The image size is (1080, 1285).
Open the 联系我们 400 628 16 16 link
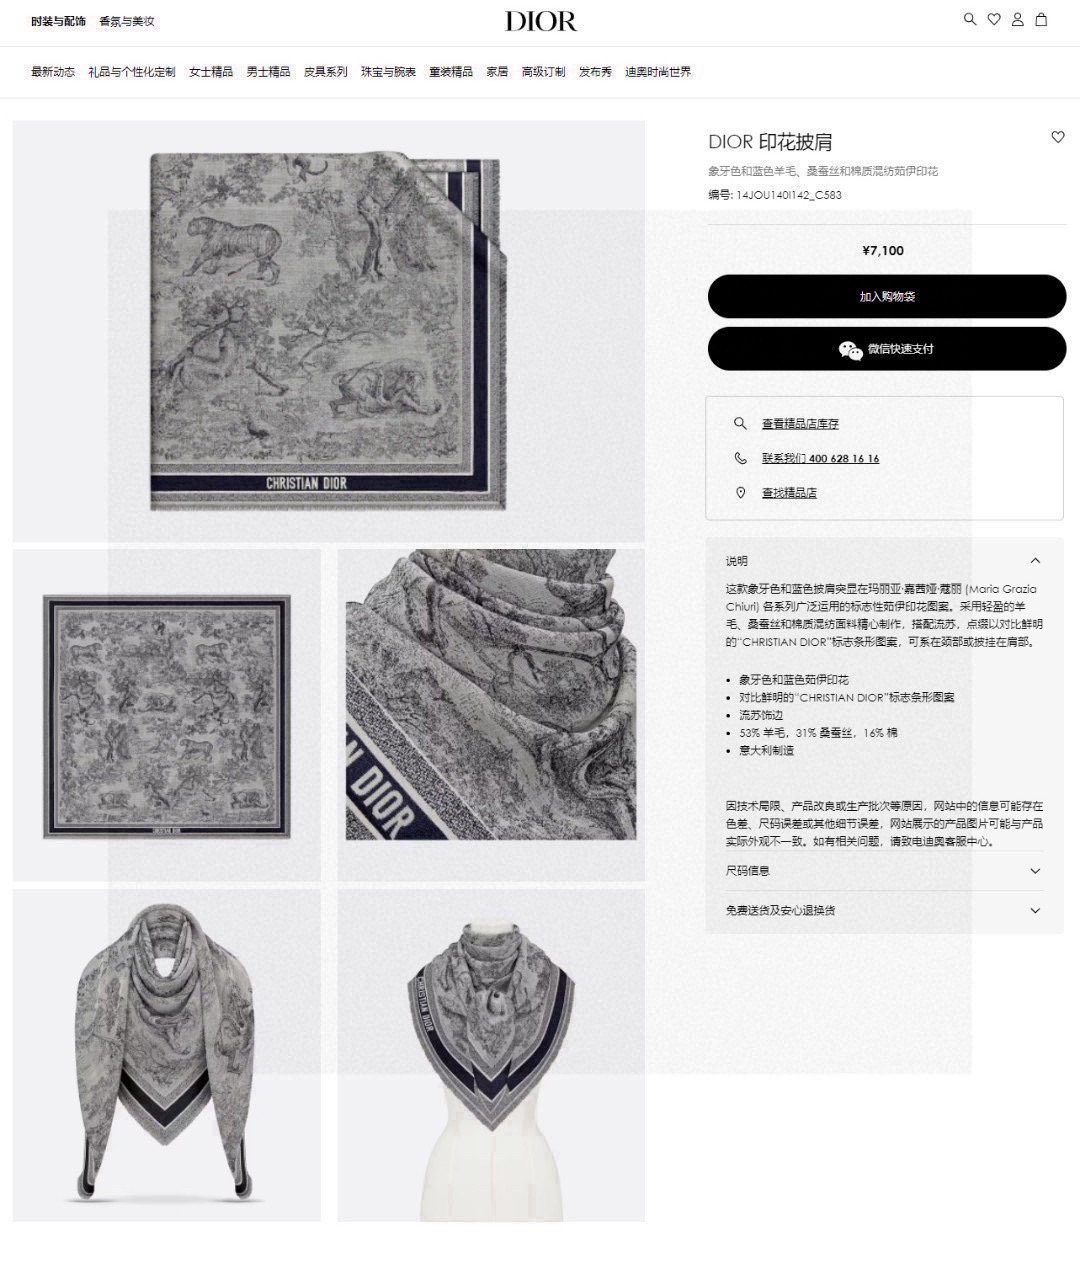point(820,458)
